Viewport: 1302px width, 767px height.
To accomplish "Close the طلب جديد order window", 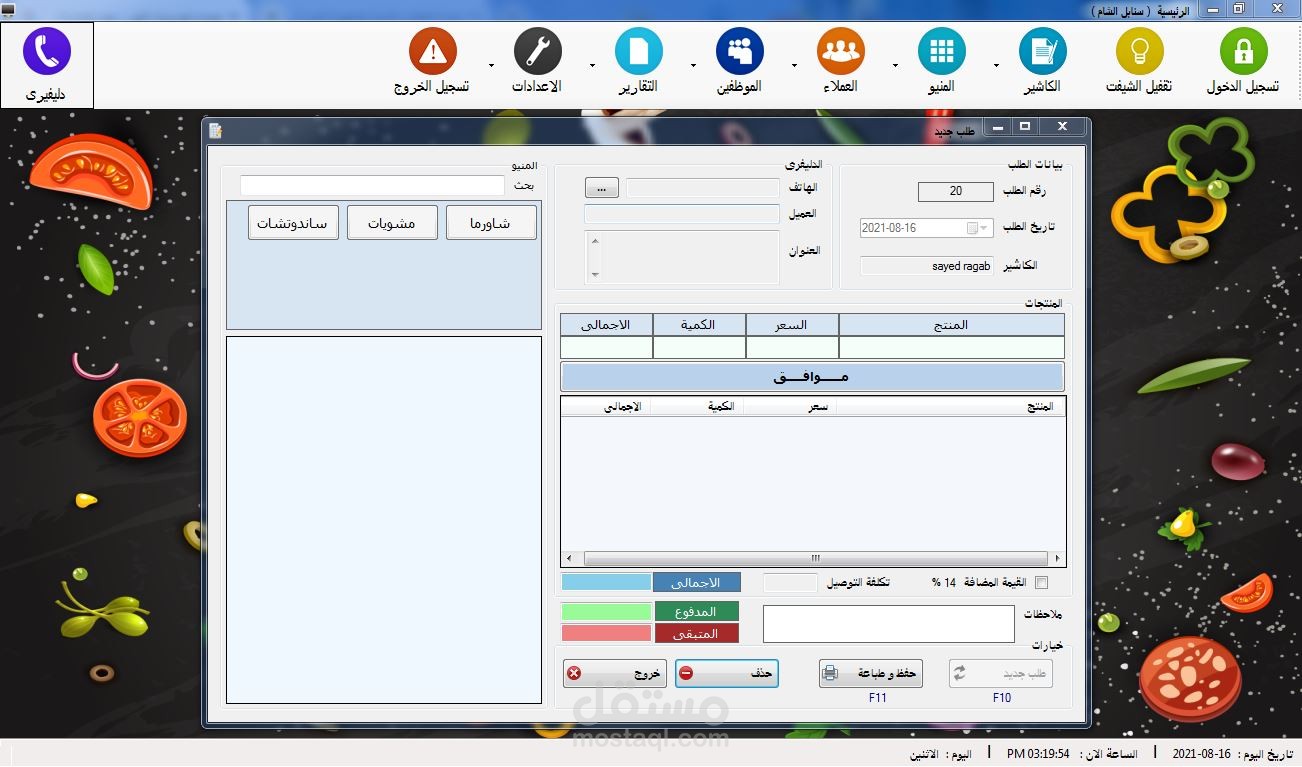I will point(1061,127).
